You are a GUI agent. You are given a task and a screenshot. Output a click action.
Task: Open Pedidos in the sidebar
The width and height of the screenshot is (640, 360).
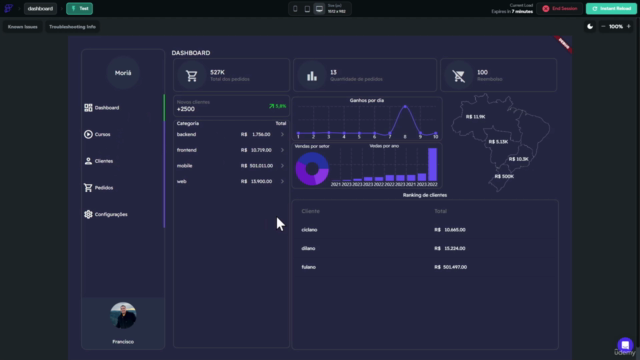[x=122, y=188]
